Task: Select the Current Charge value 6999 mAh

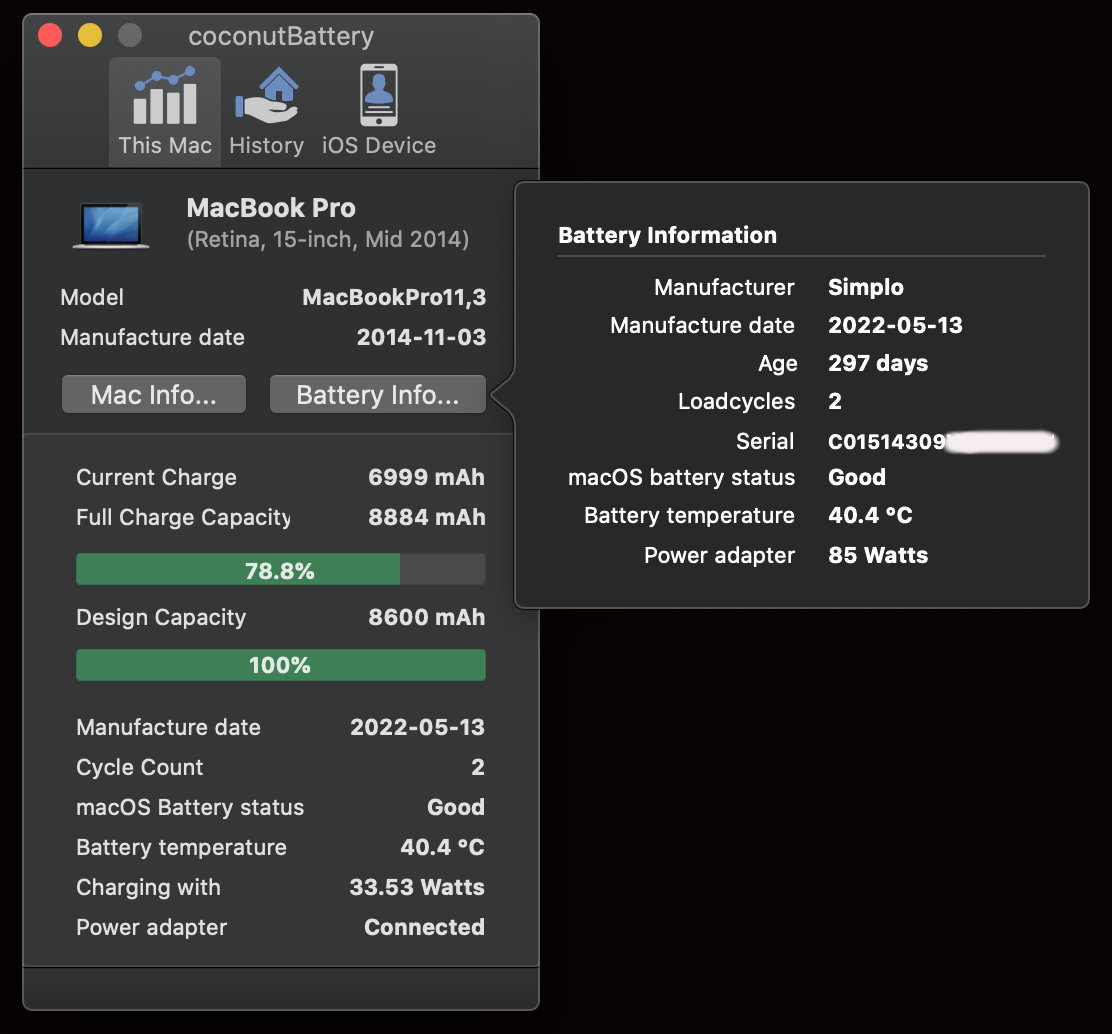Action: (x=426, y=477)
